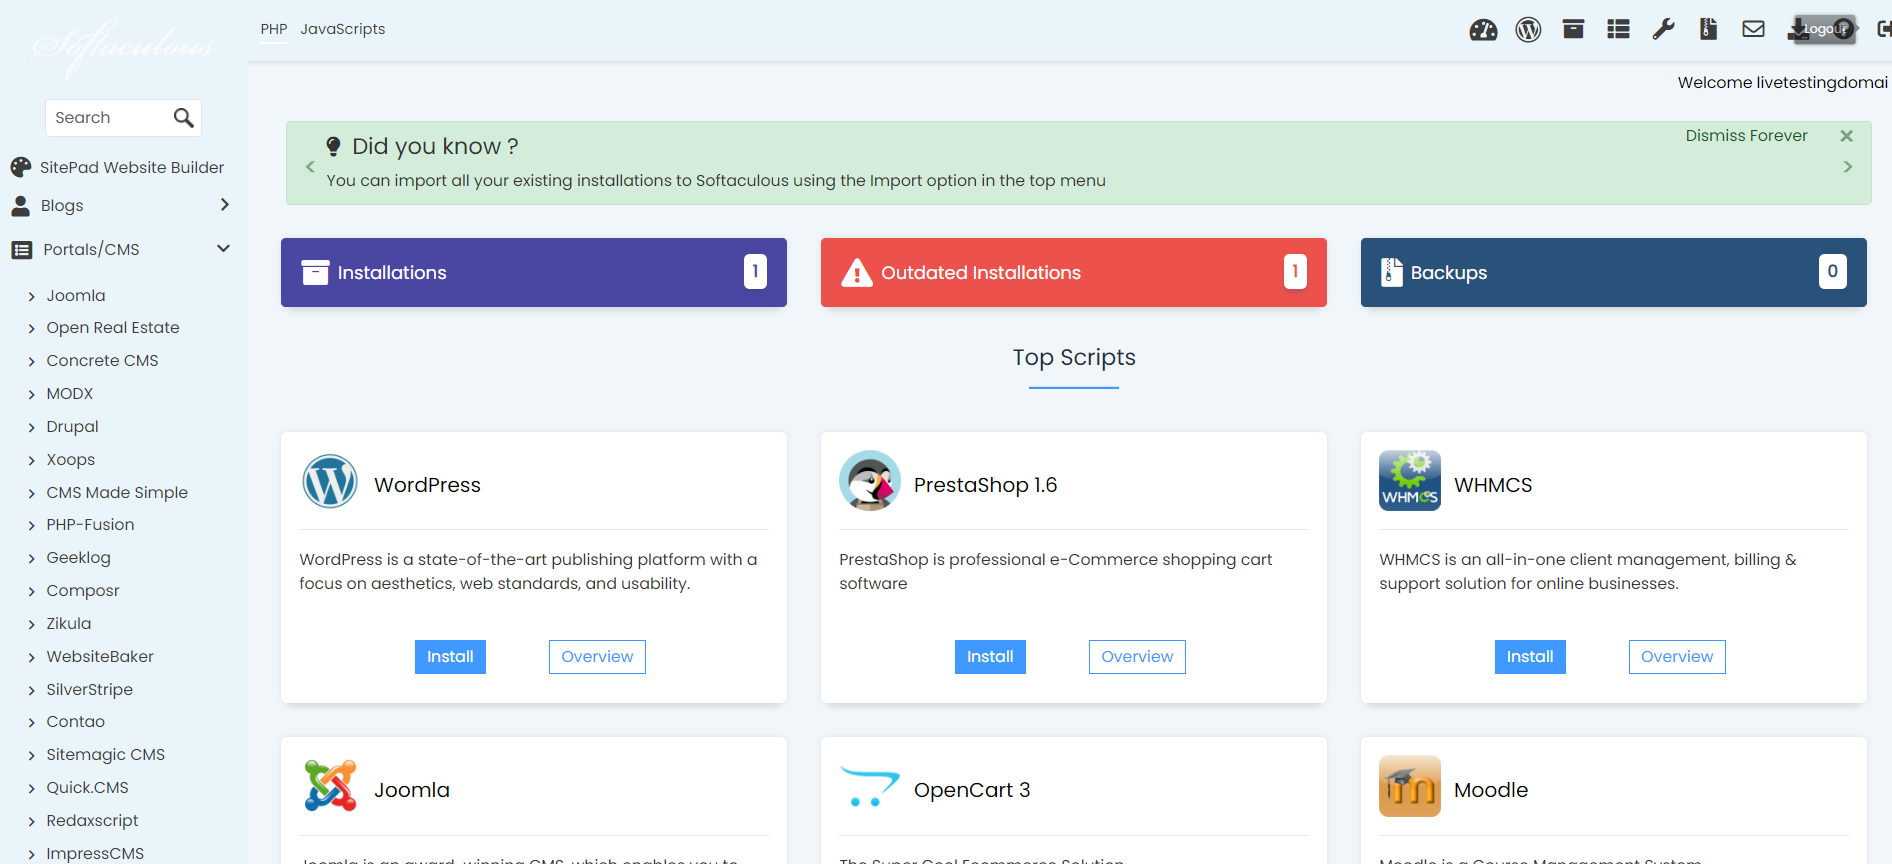Screen dimensions: 1892x864
Task: Click the Moodle logo icon
Action: pos(1410,786)
